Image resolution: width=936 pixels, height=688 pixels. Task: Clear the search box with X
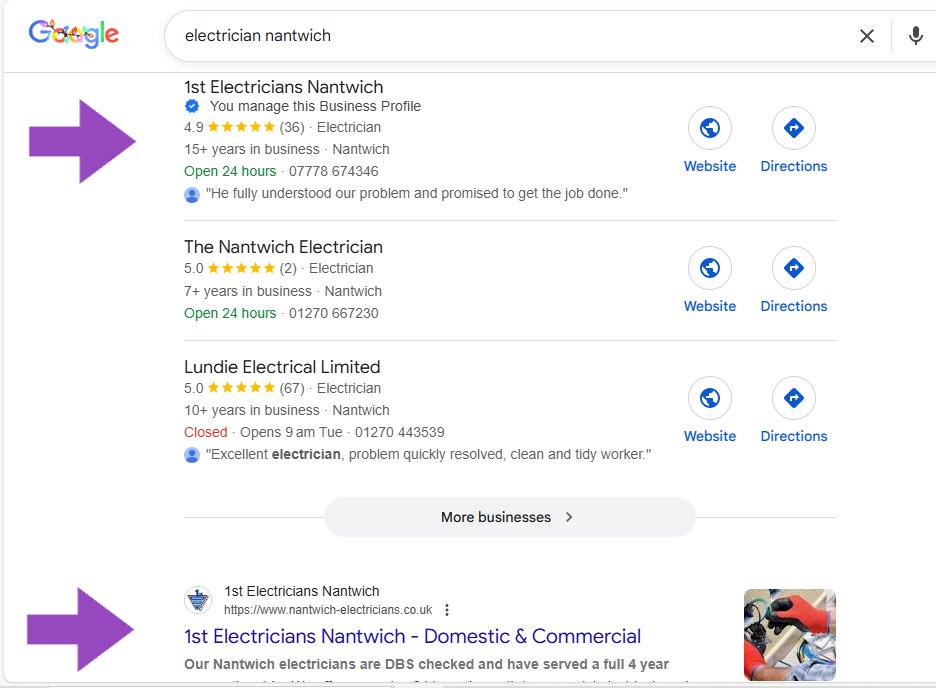(866, 36)
